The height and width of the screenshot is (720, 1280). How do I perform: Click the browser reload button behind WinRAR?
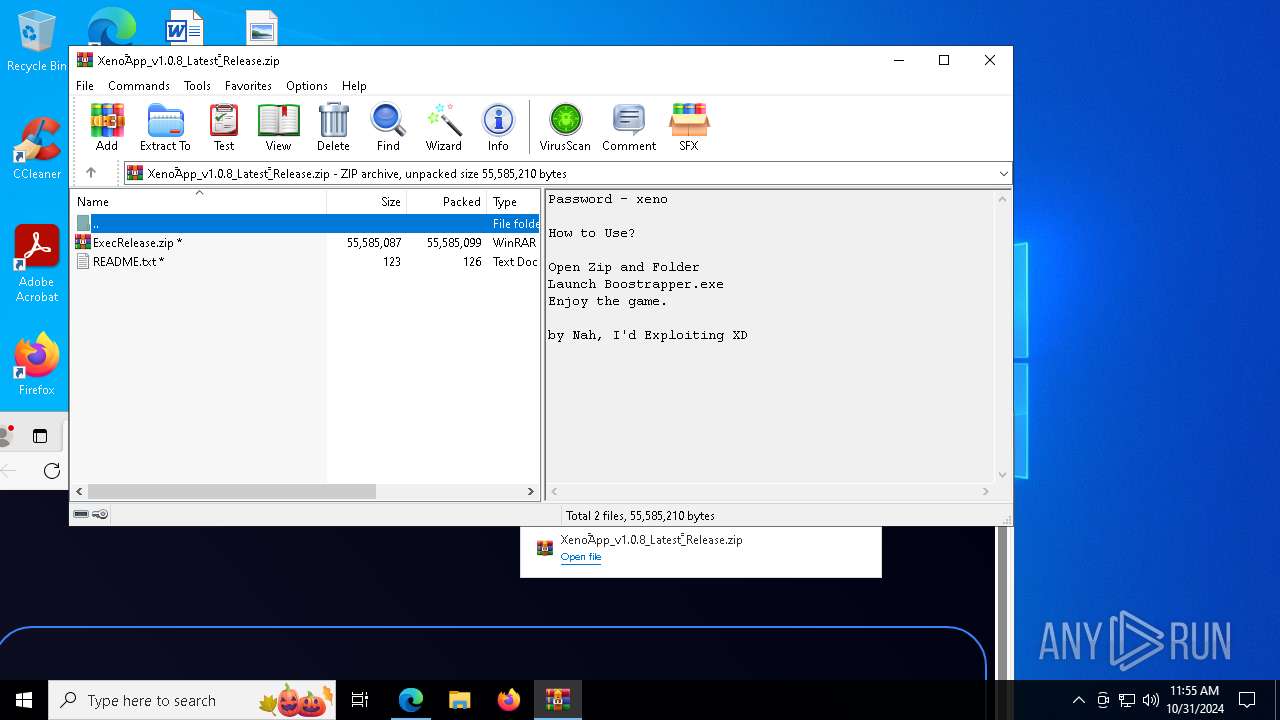click(x=52, y=471)
